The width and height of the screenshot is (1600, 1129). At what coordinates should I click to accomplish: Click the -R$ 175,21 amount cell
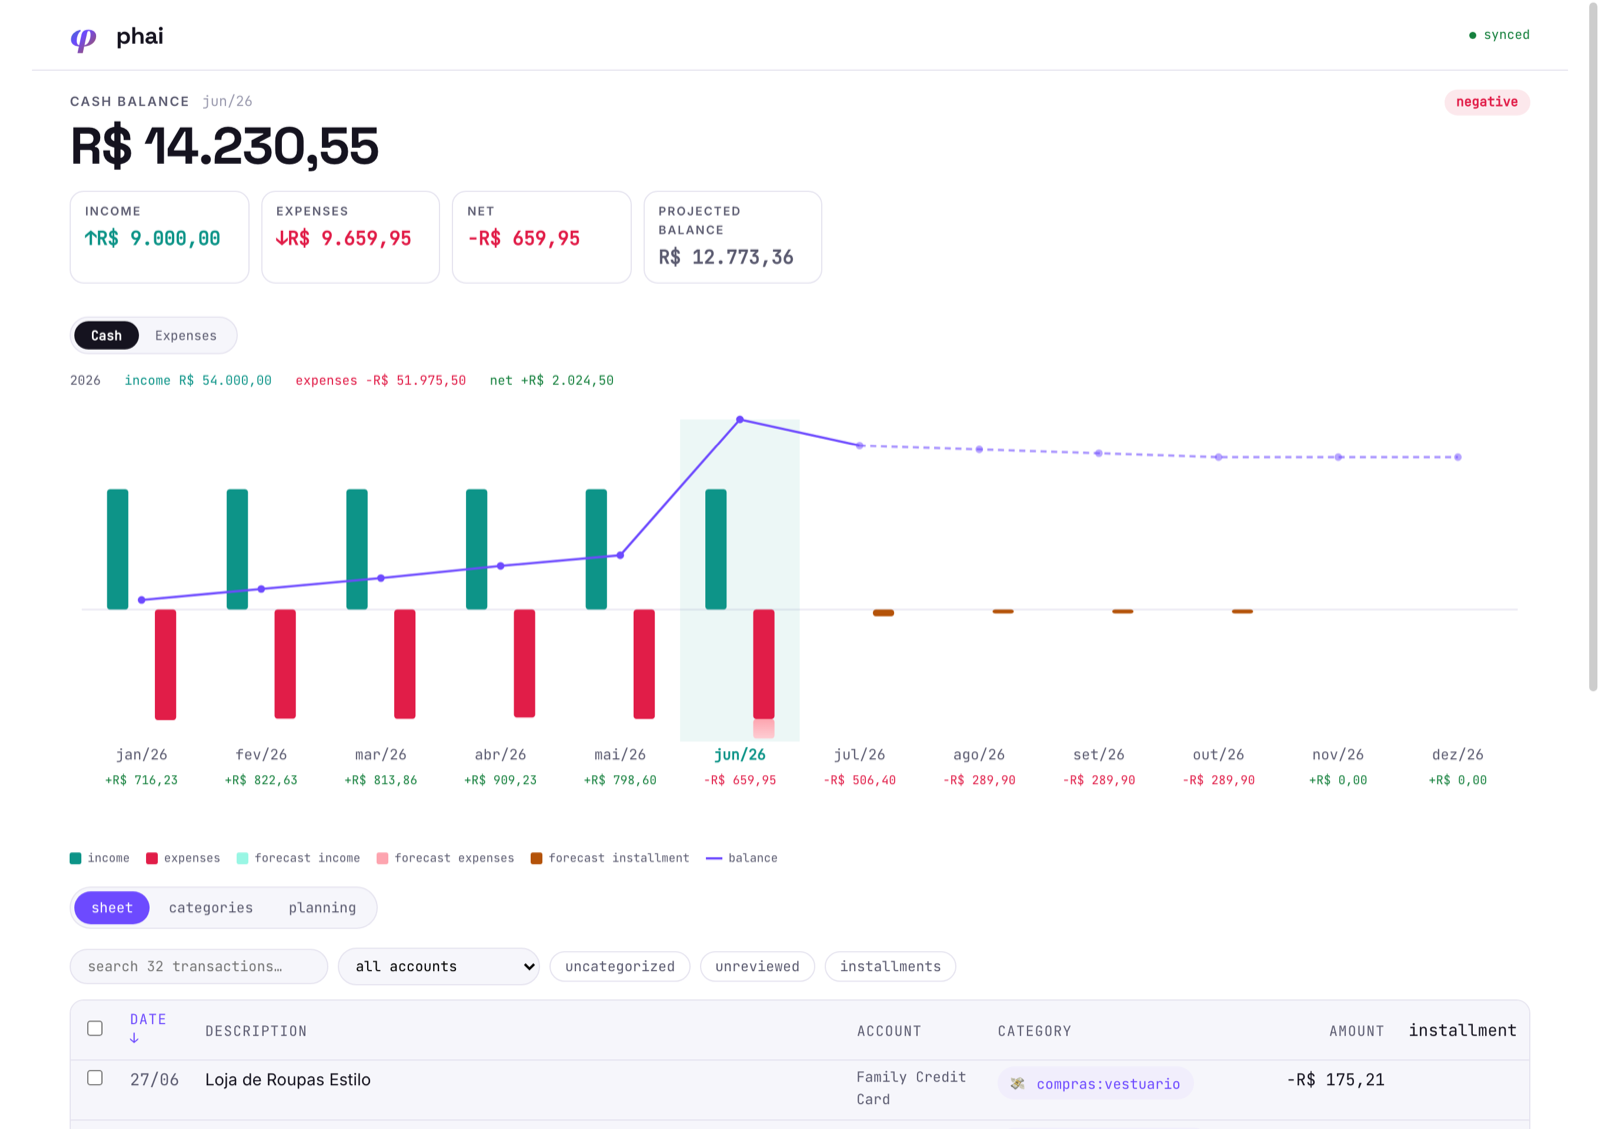tap(1336, 1080)
